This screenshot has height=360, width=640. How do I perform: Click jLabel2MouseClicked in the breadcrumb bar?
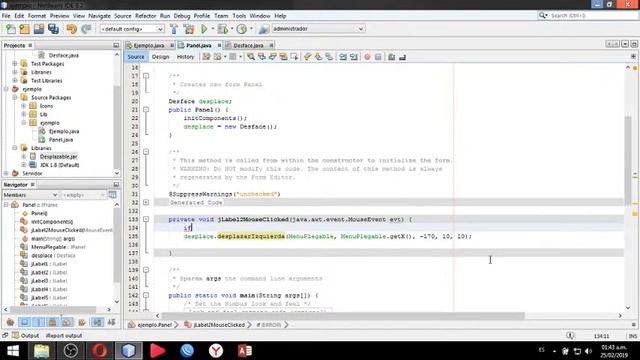pyautogui.click(x=219, y=325)
